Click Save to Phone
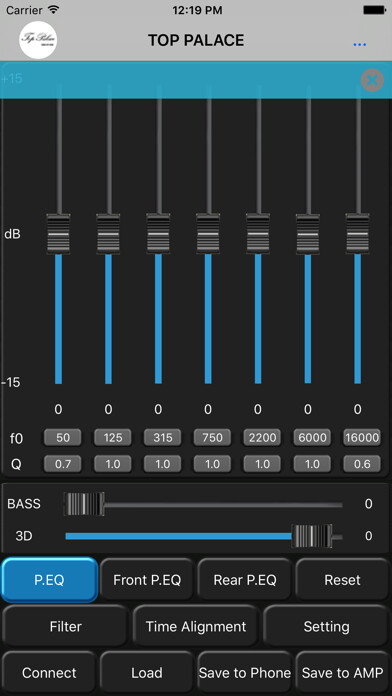Screen dimensions: 392x696 pyautogui.click(x=245, y=673)
